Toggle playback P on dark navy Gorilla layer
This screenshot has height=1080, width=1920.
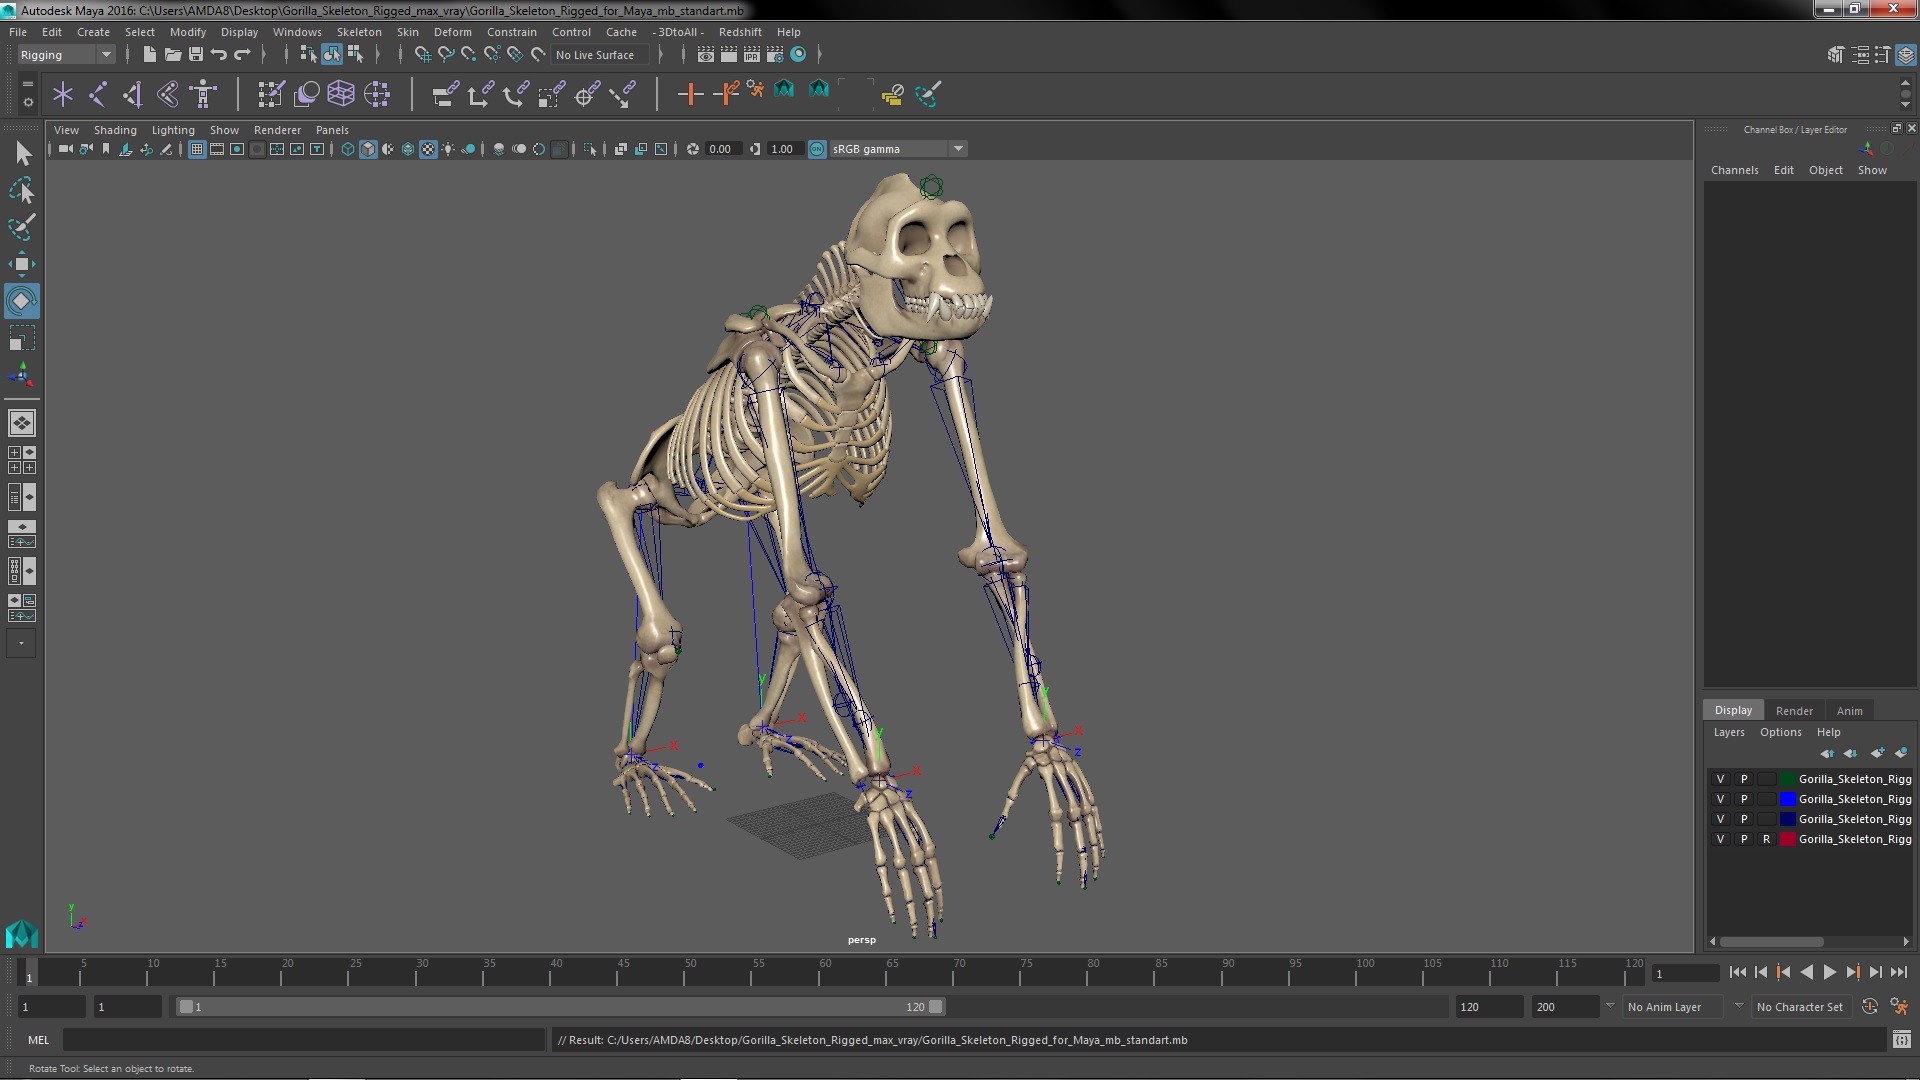click(x=1744, y=819)
